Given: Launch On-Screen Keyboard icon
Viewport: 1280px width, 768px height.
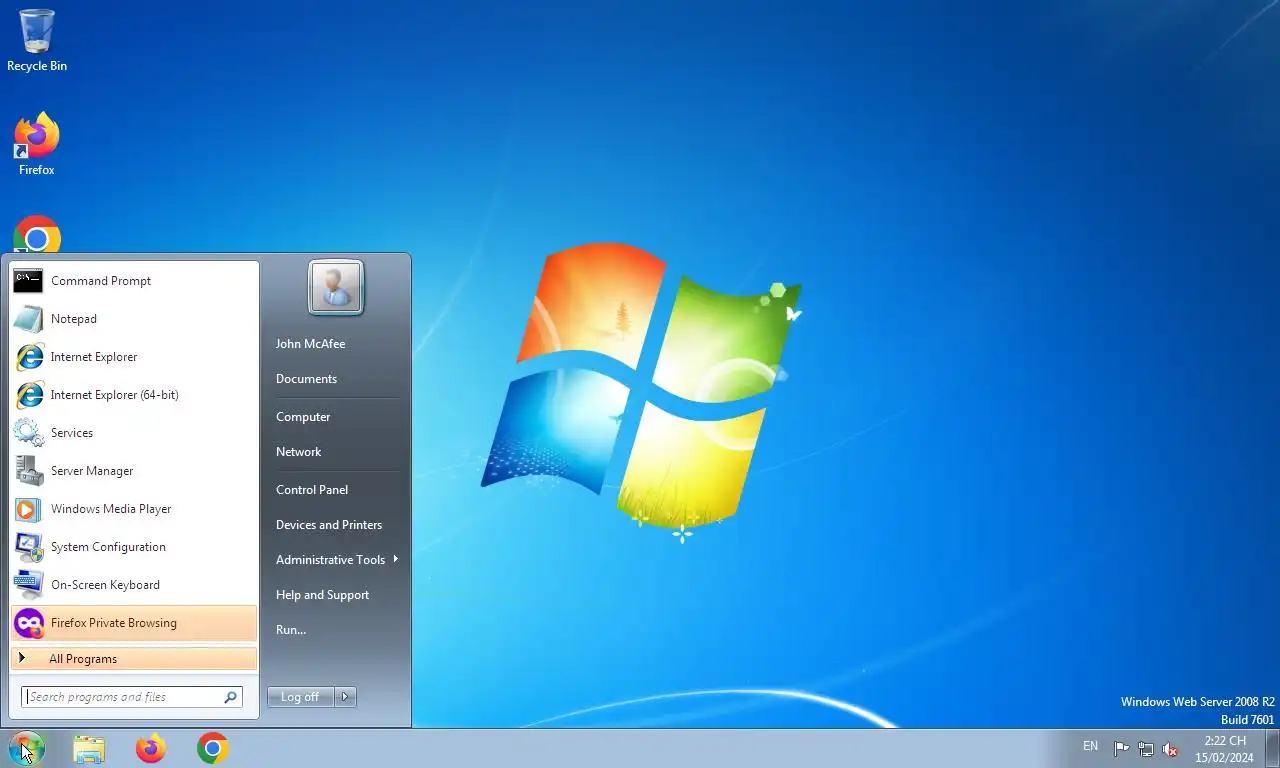Looking at the screenshot, I should tap(28, 585).
